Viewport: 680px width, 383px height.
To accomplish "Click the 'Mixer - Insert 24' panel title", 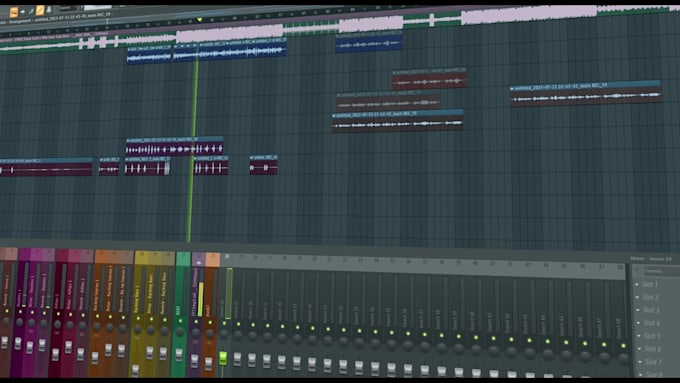I will pyautogui.click(x=651, y=259).
